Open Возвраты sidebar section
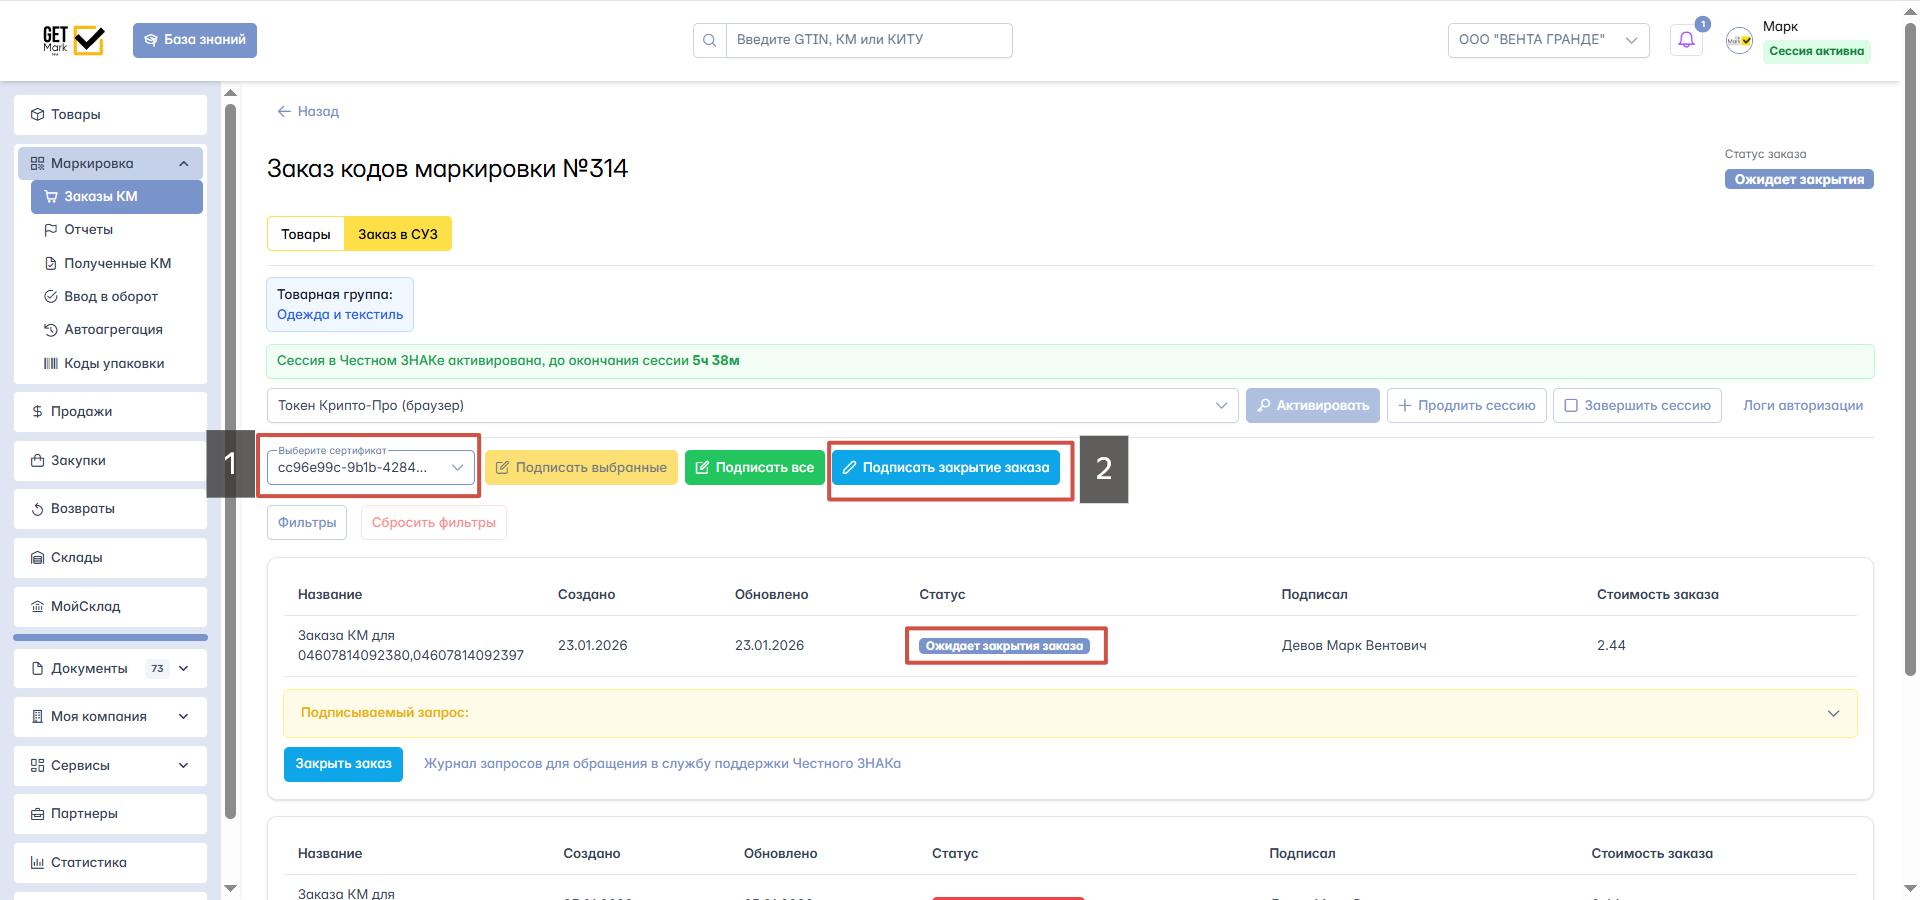Viewport: 1920px width, 900px height. tap(110, 509)
